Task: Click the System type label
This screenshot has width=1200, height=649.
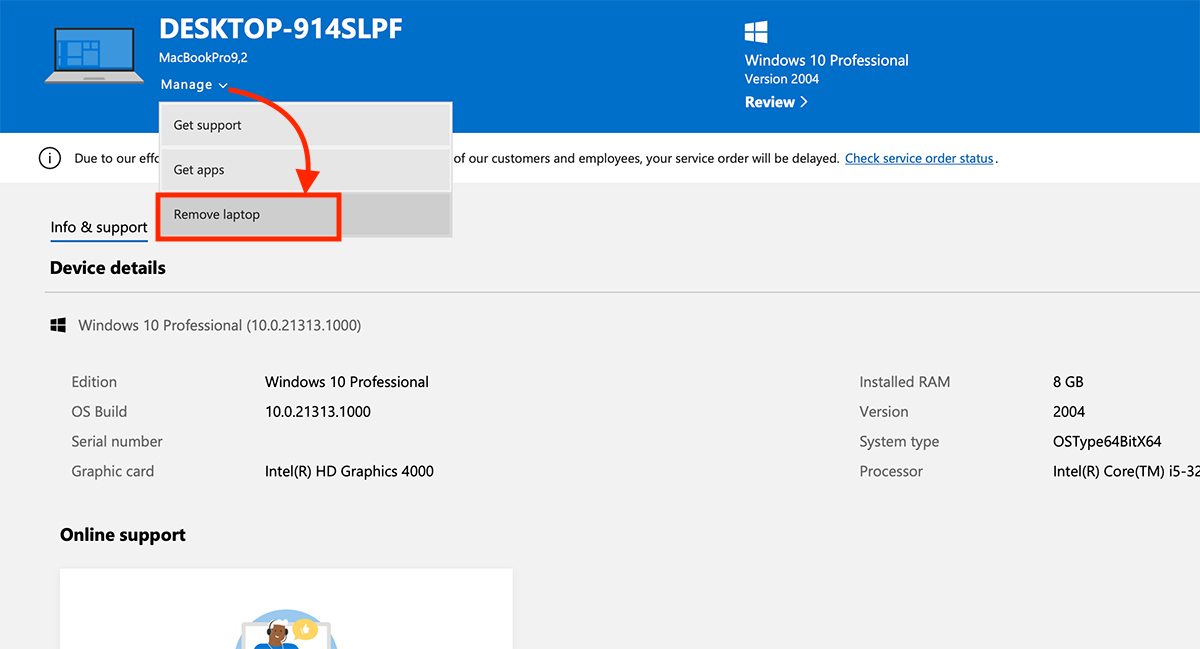Action: (899, 442)
